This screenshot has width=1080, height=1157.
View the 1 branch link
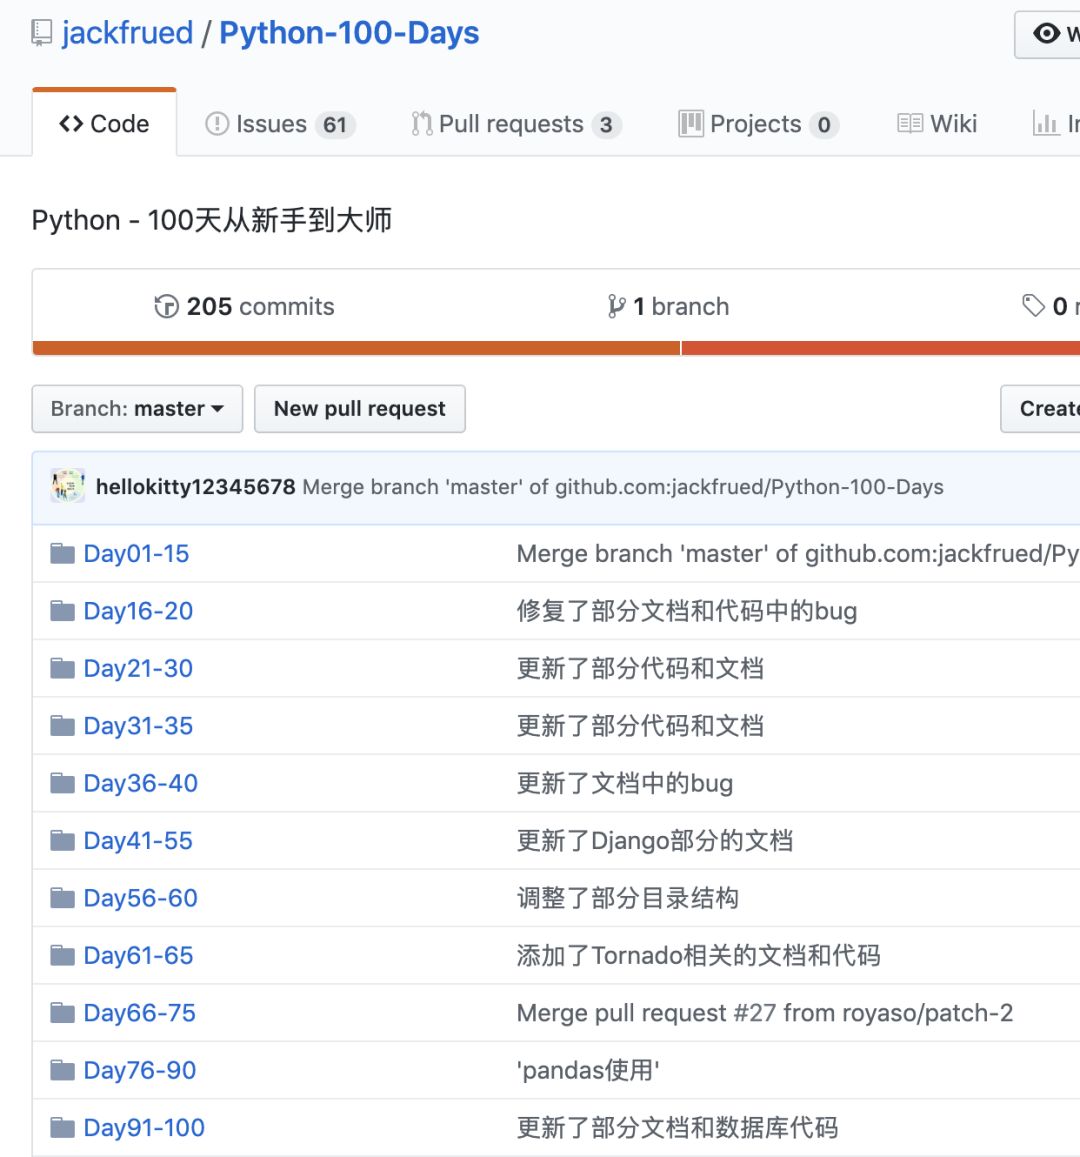click(668, 306)
